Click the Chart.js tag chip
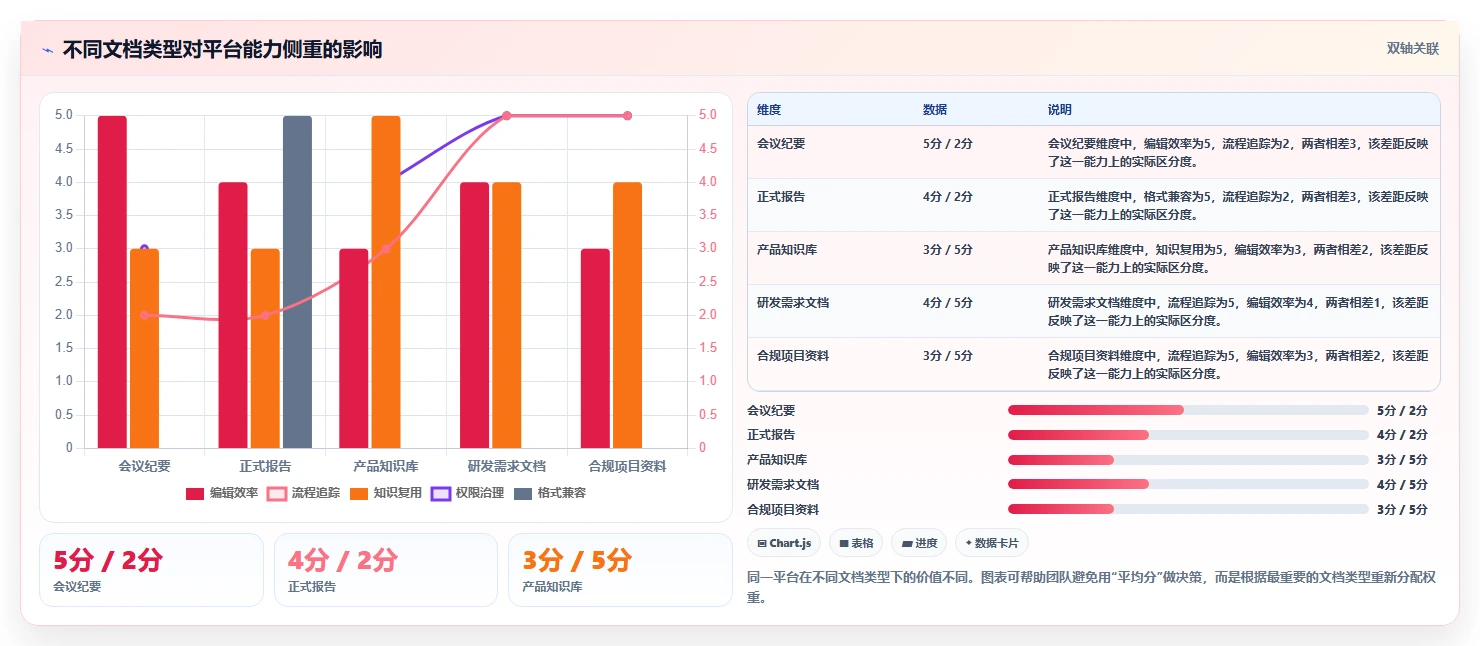 pyautogui.click(x=784, y=543)
